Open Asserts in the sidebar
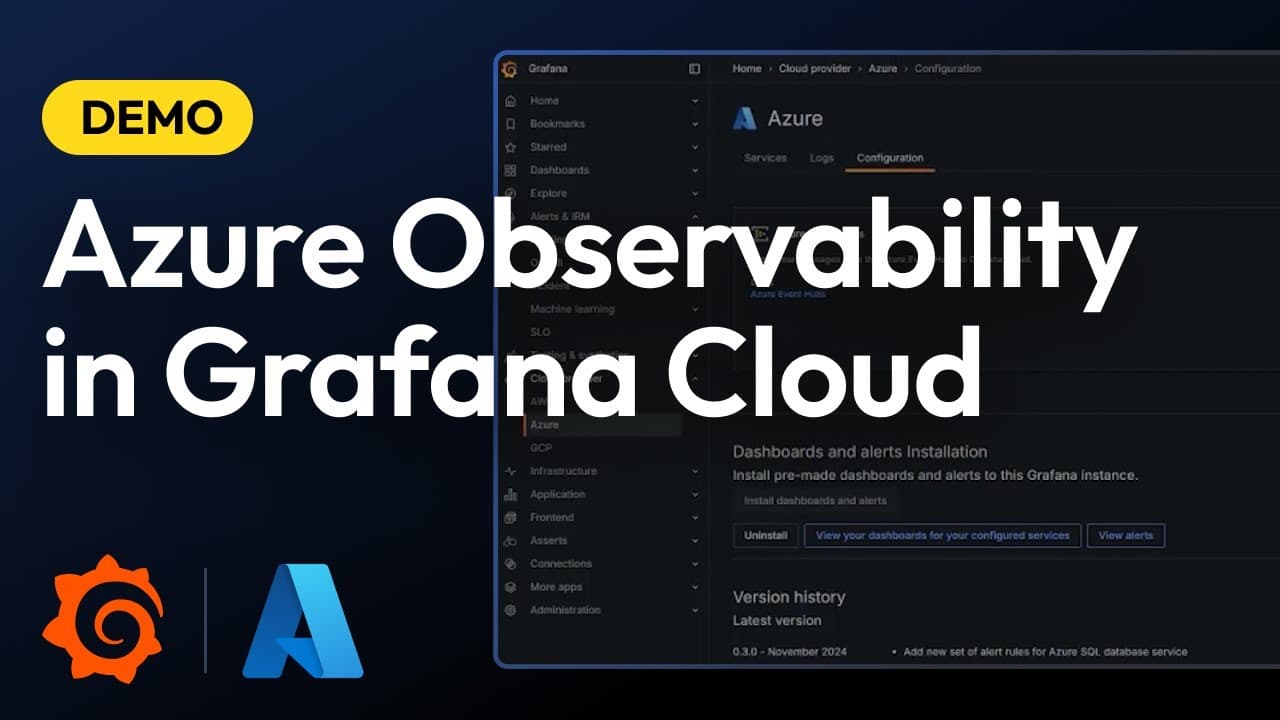This screenshot has height=720, width=1280. [548, 541]
